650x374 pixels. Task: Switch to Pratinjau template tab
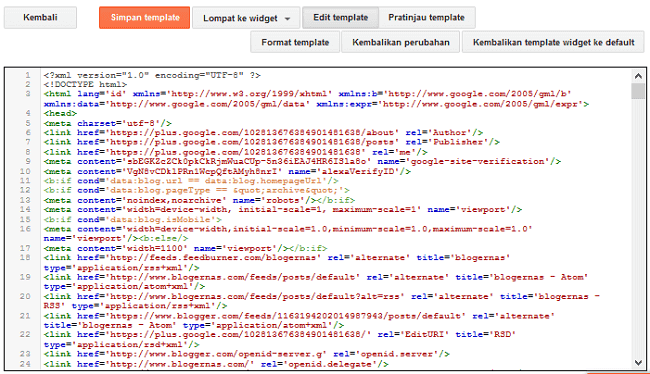pyautogui.click(x=427, y=17)
